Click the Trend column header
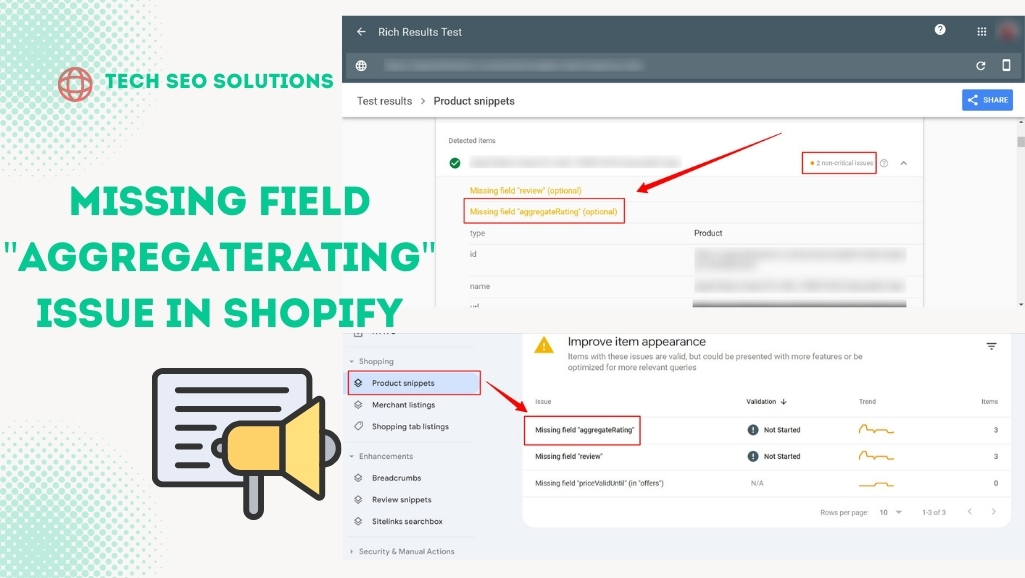The image size is (1025, 578). pyautogui.click(x=867, y=401)
